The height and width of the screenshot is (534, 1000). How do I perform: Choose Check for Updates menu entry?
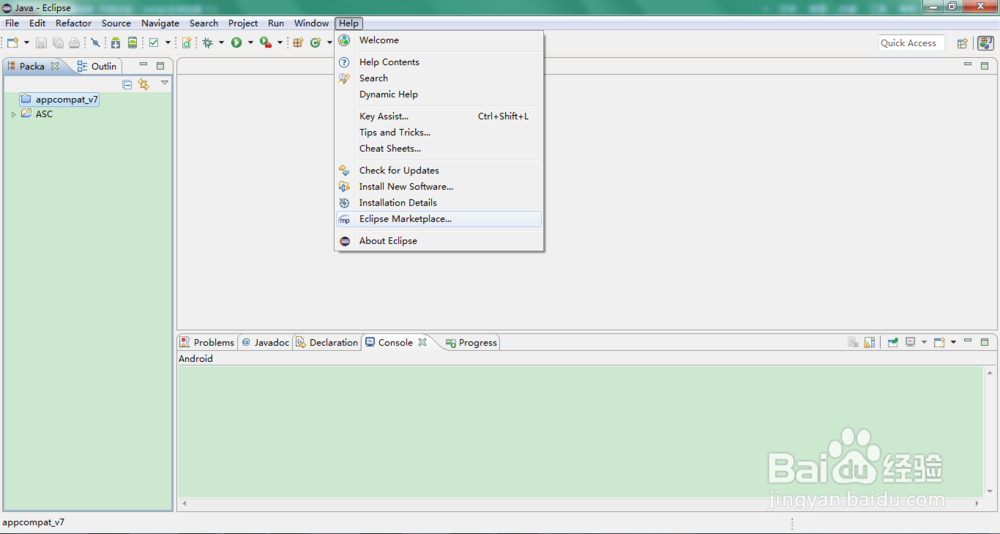(x=439, y=170)
